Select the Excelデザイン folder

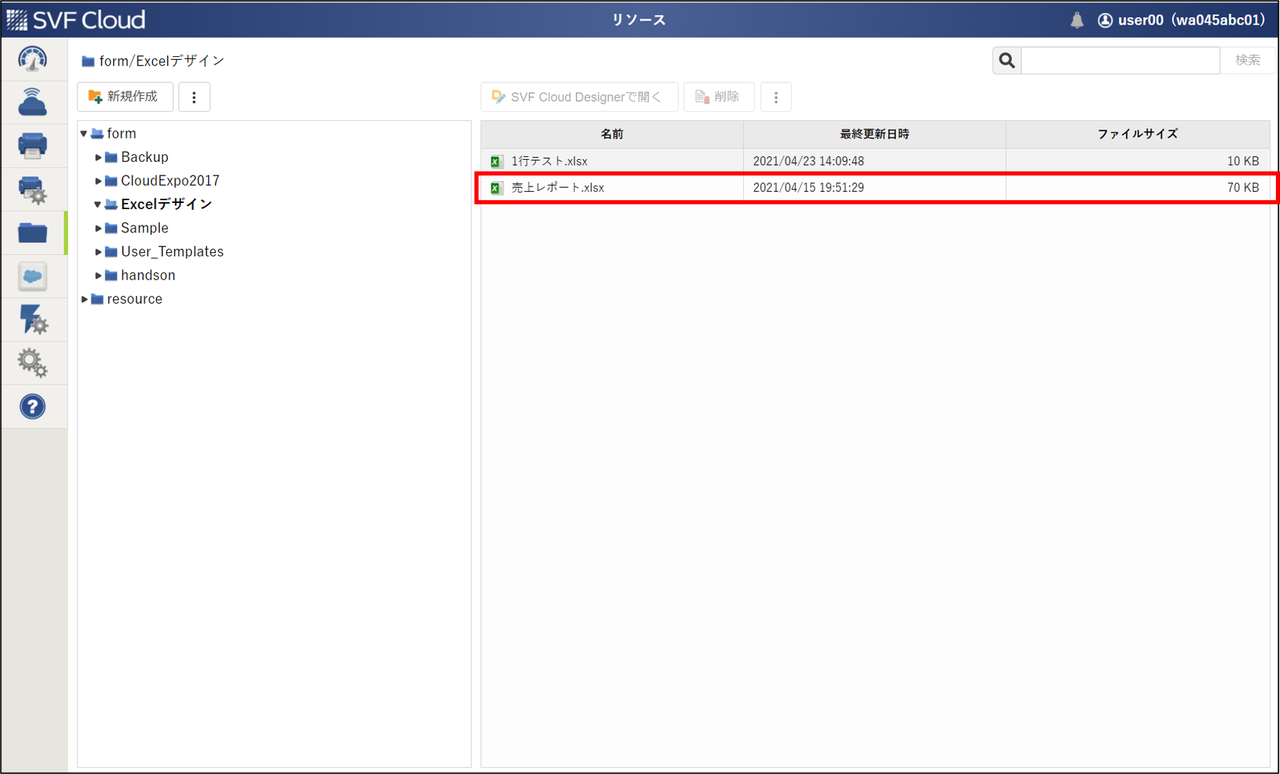(x=166, y=204)
